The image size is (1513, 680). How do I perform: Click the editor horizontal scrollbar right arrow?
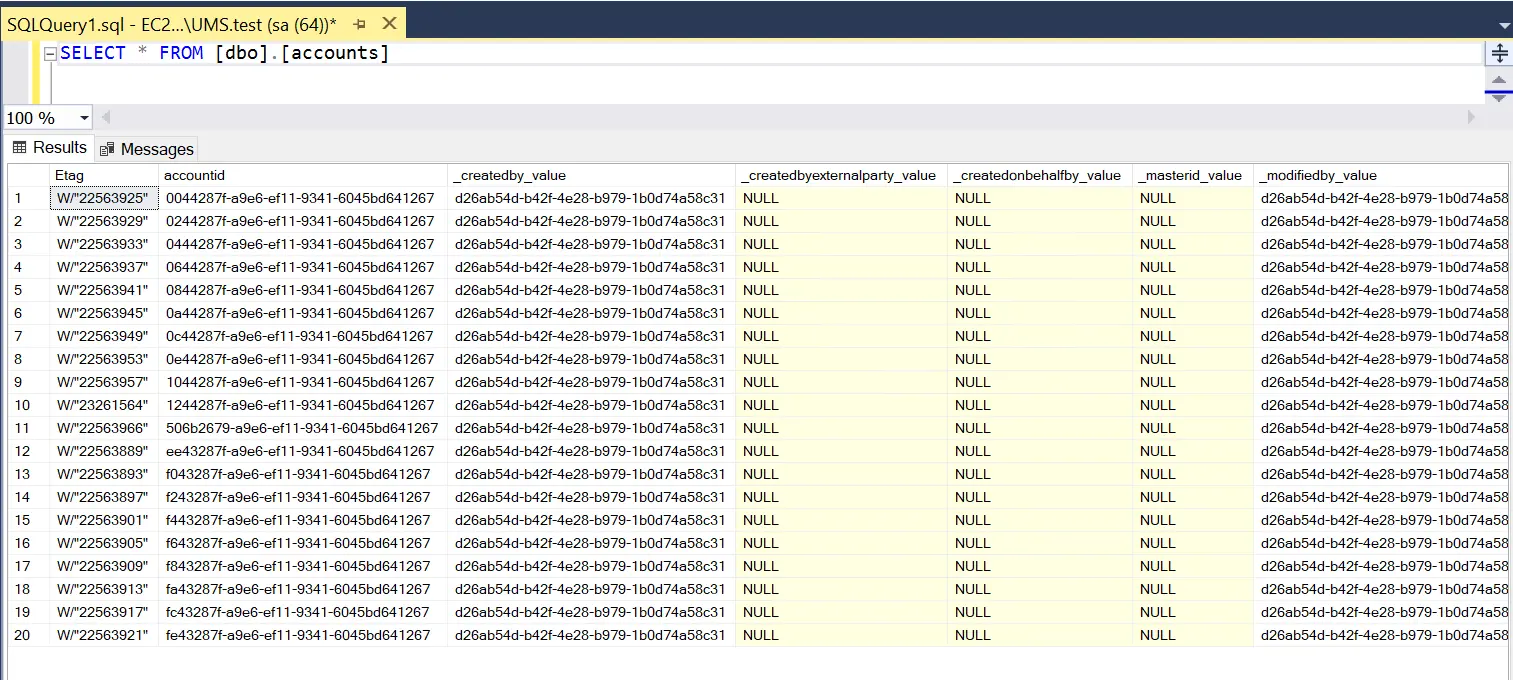[1471, 117]
